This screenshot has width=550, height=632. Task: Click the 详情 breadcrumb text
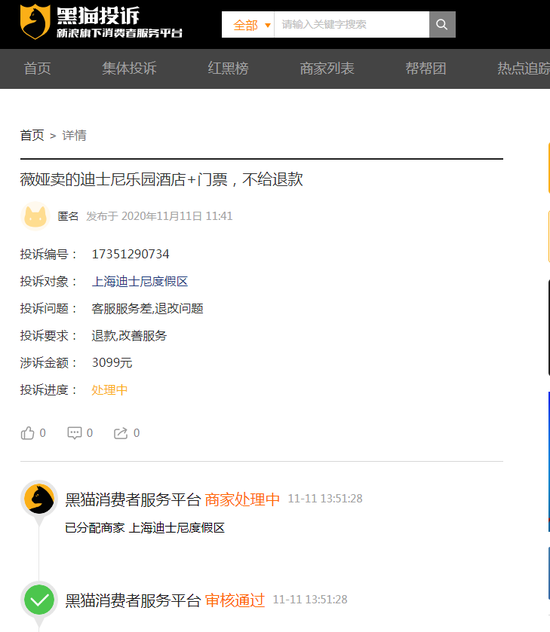tap(74, 135)
